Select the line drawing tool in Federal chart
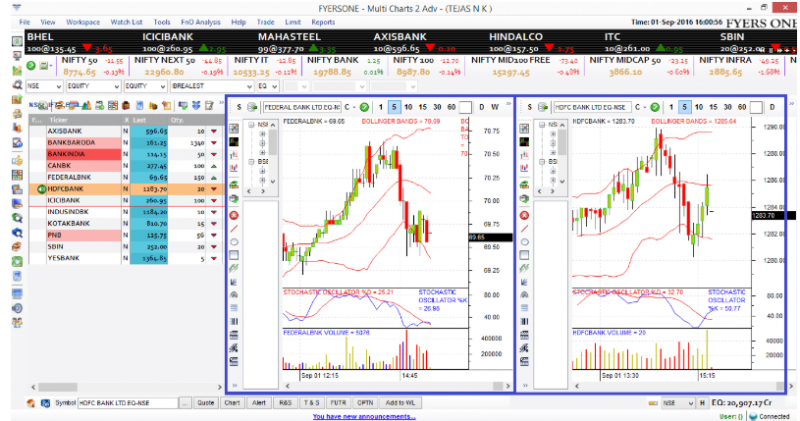Viewport: 800px width, 421px height. pyautogui.click(x=234, y=229)
